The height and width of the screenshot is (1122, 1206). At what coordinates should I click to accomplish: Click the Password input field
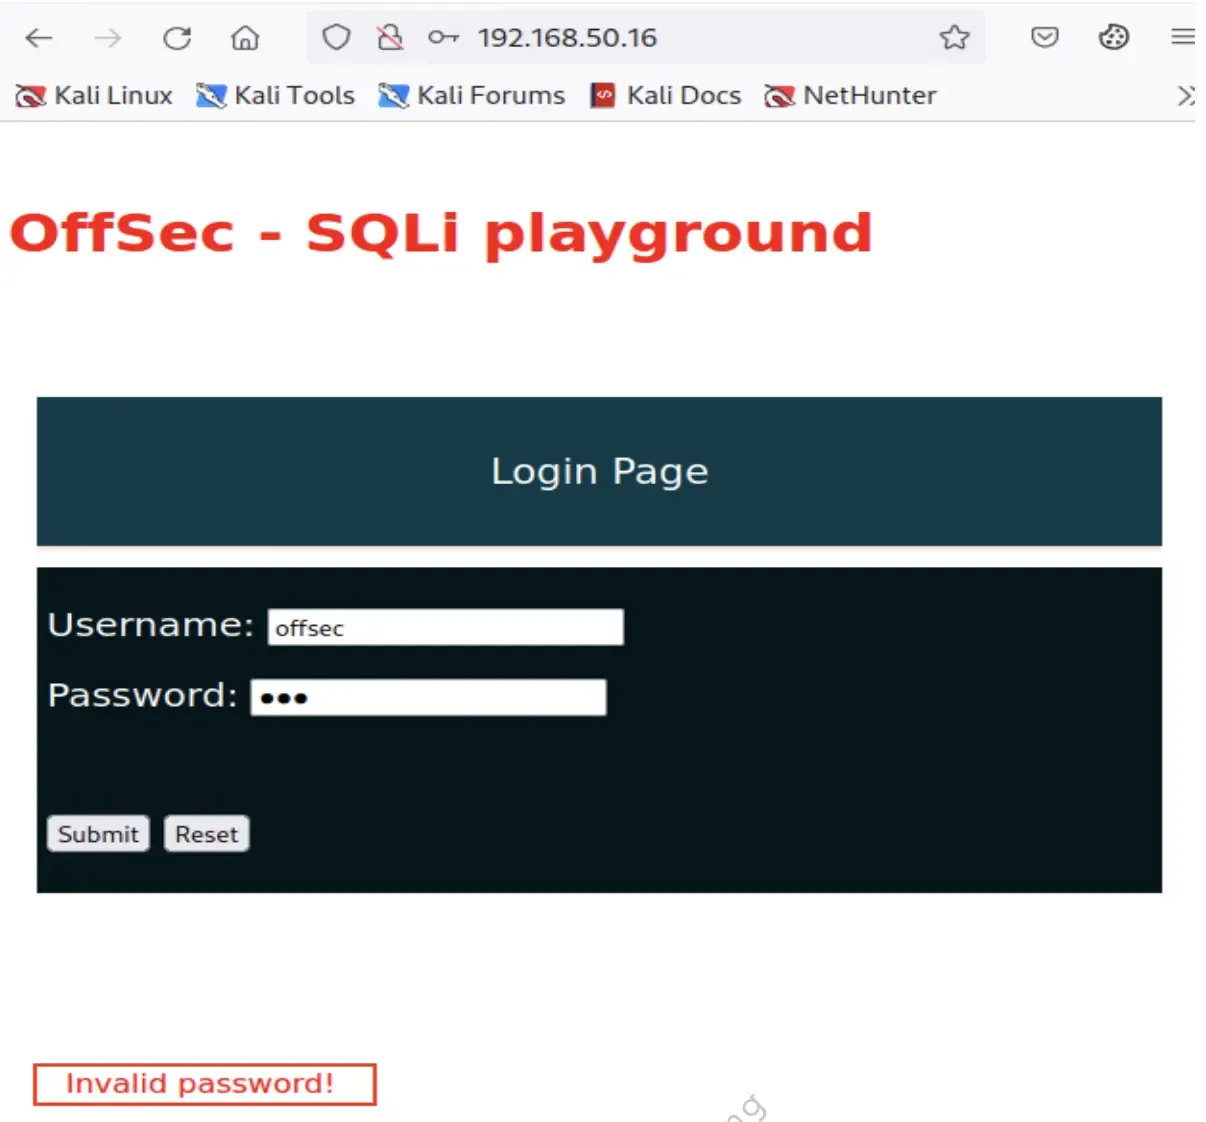428,697
